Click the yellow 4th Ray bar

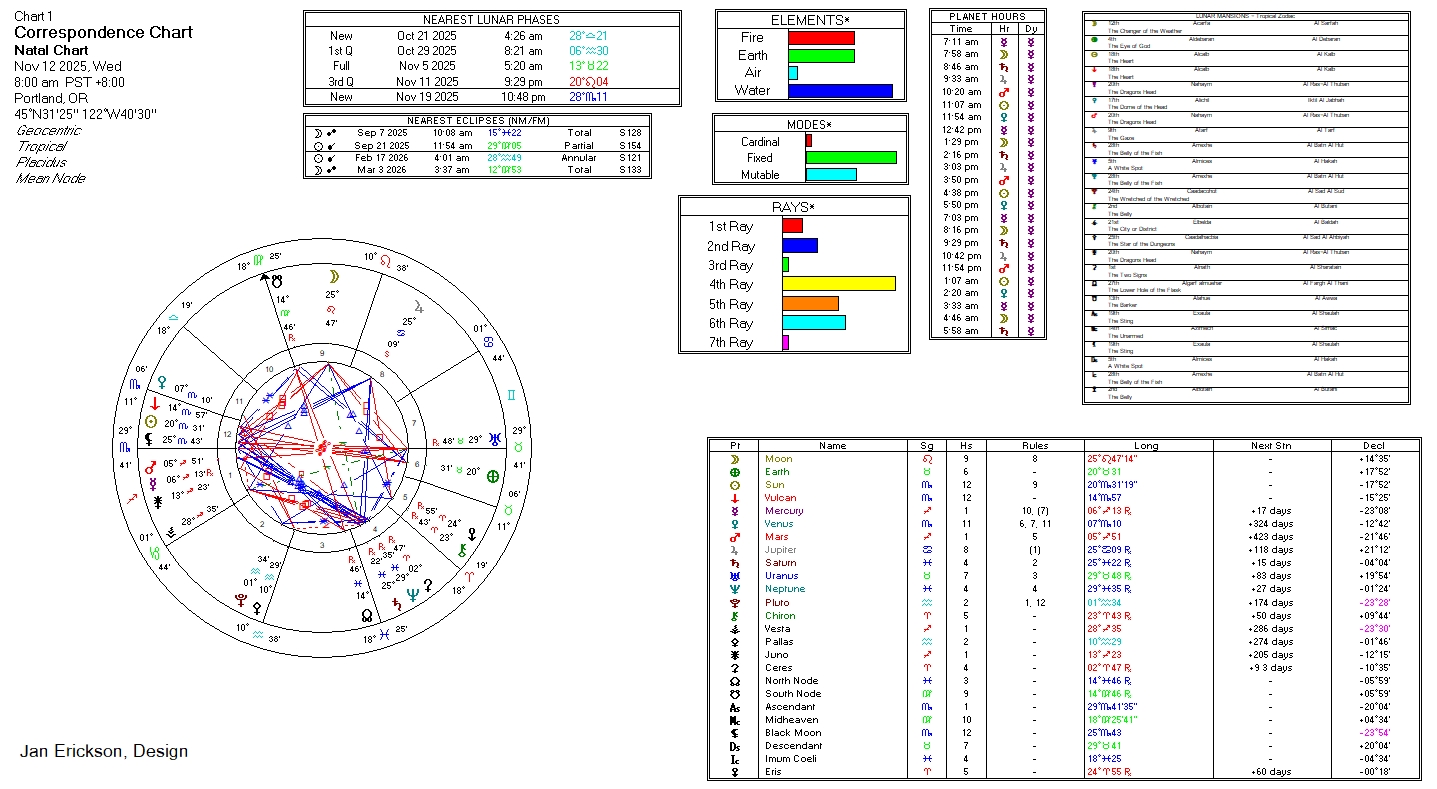838,285
